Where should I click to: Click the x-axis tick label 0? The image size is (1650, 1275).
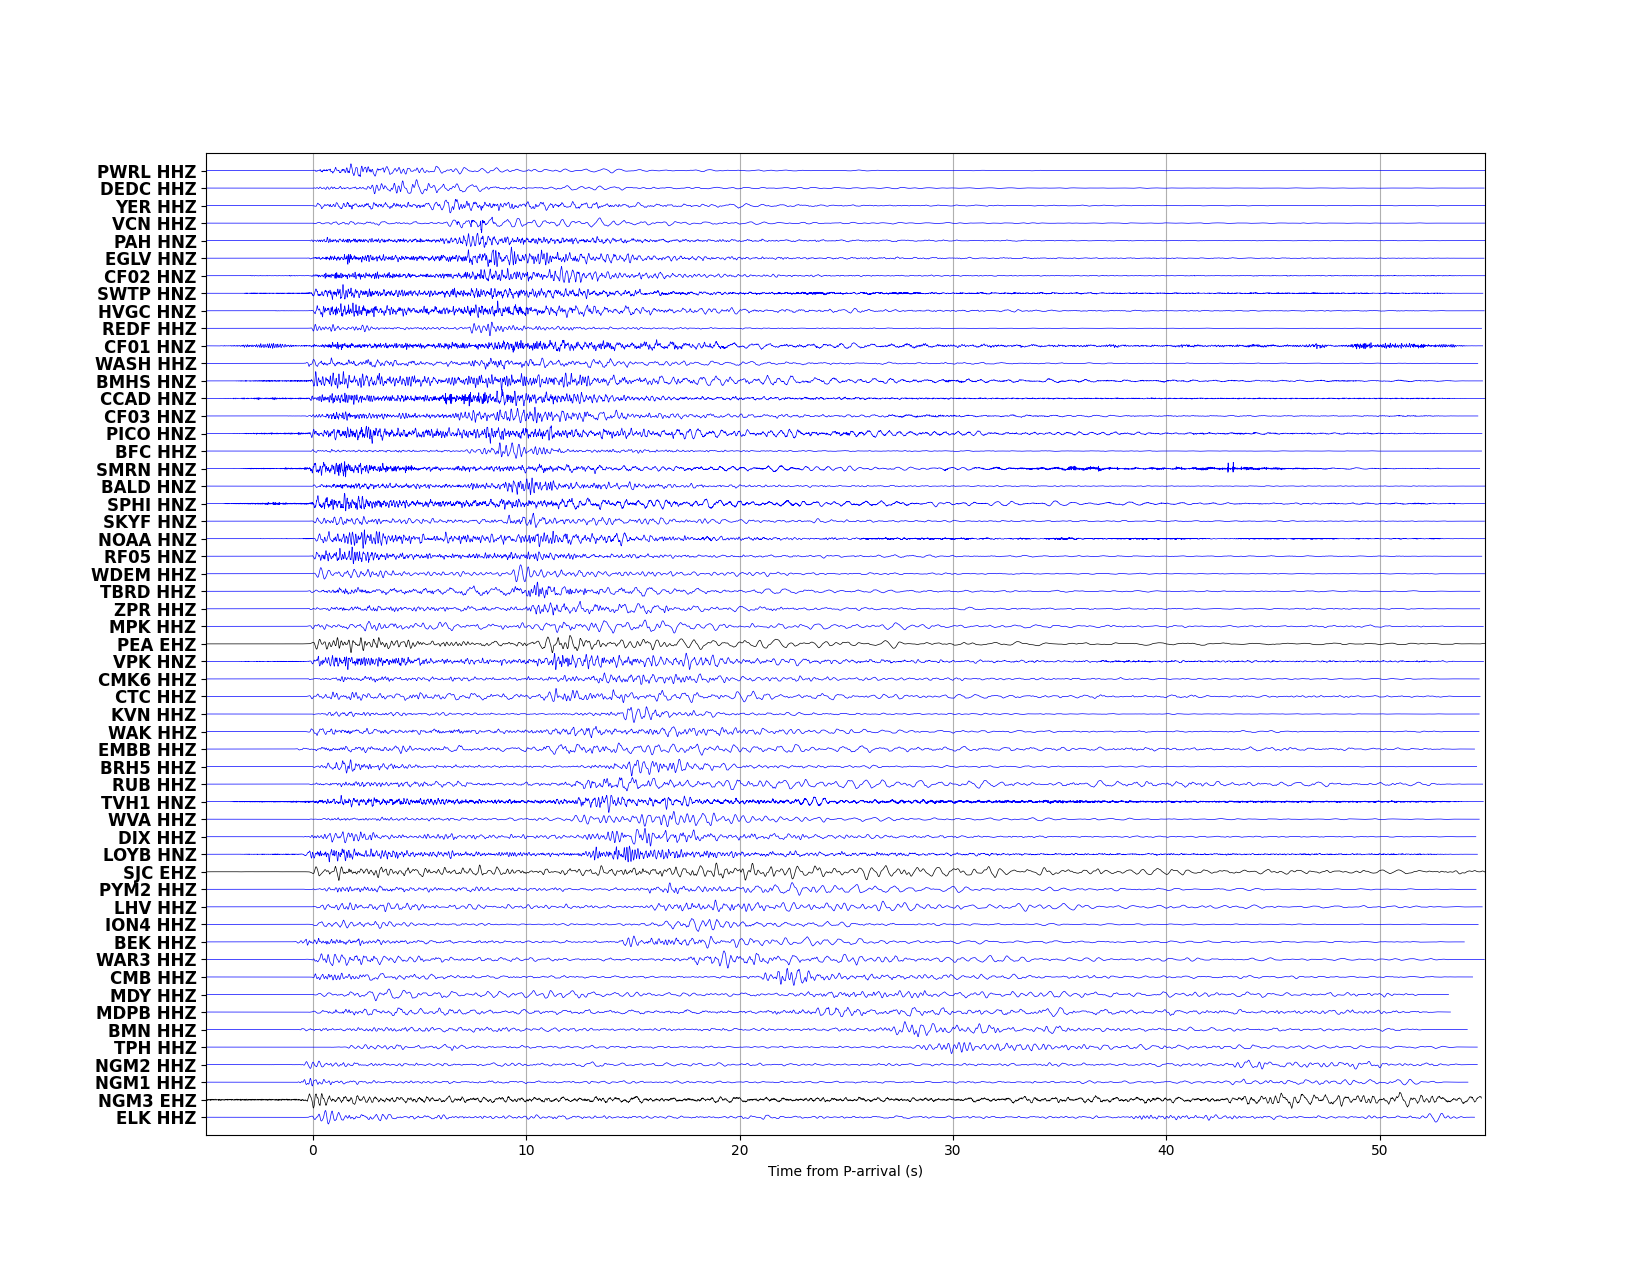(x=313, y=1150)
